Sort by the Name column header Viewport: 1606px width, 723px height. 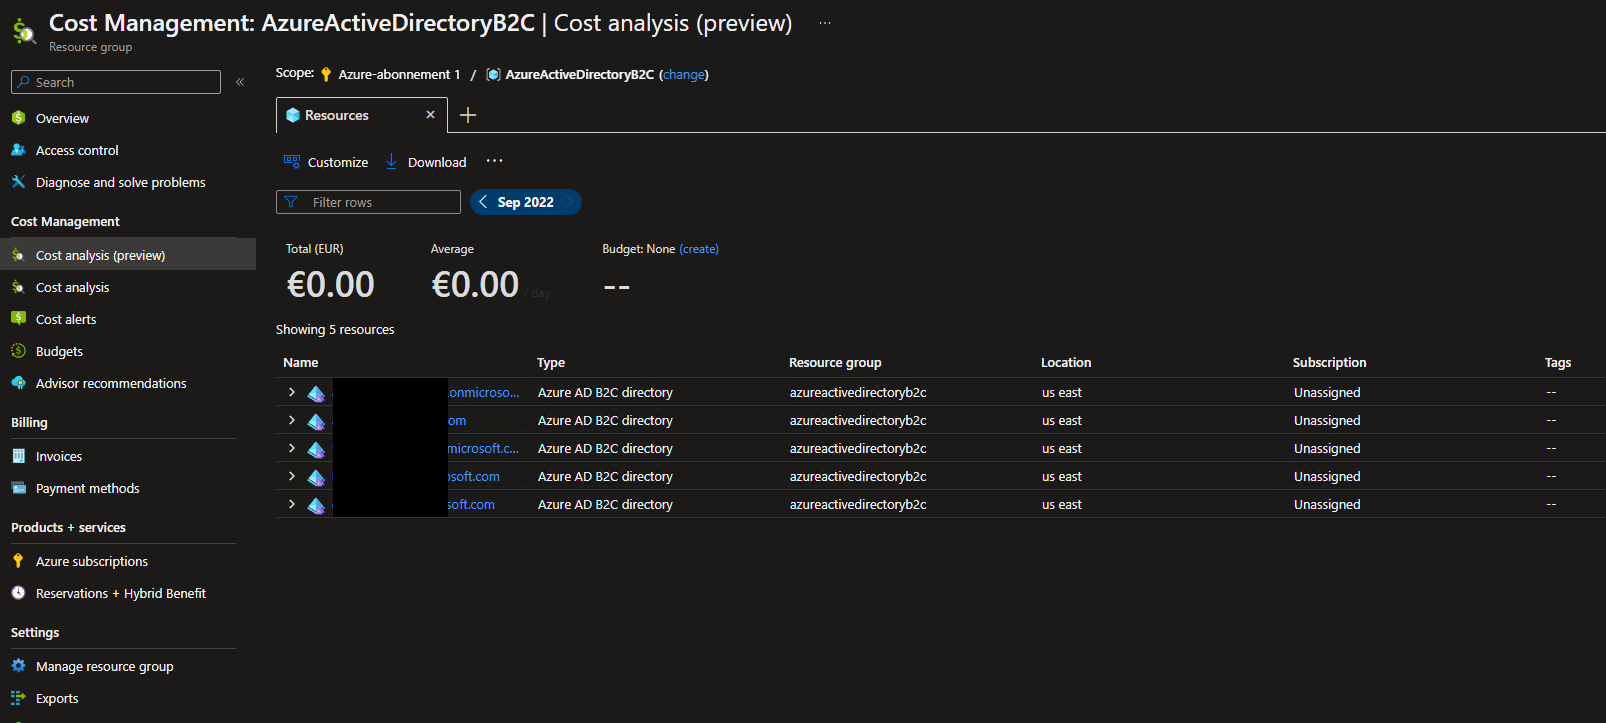click(301, 362)
